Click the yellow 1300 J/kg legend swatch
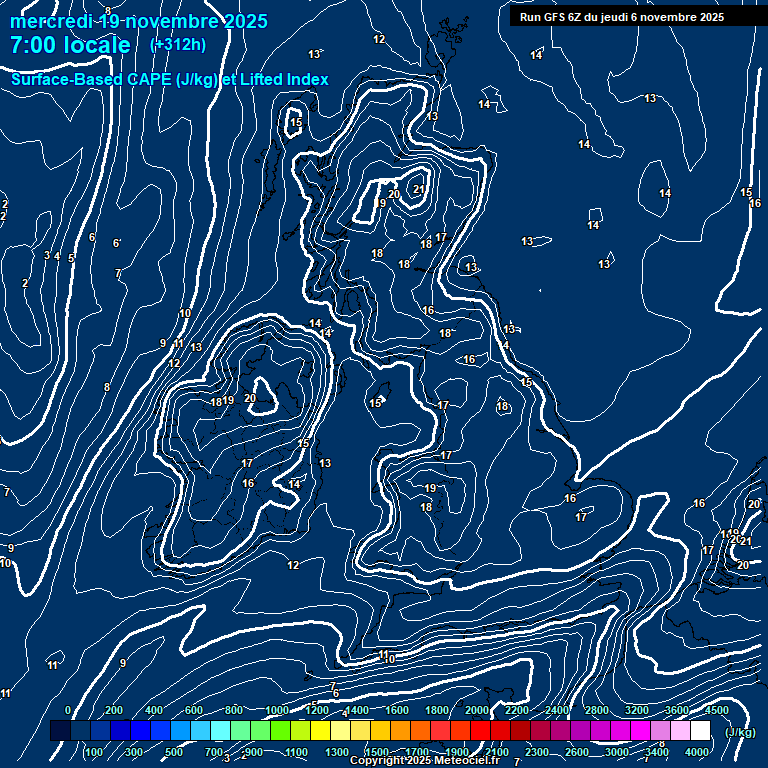This screenshot has height=768, width=768. (340, 731)
